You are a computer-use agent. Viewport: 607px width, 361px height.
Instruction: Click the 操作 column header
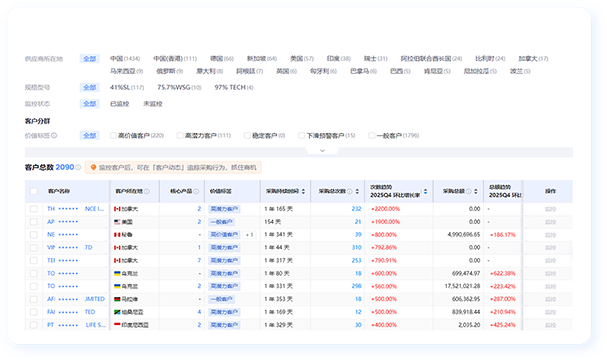(550, 191)
